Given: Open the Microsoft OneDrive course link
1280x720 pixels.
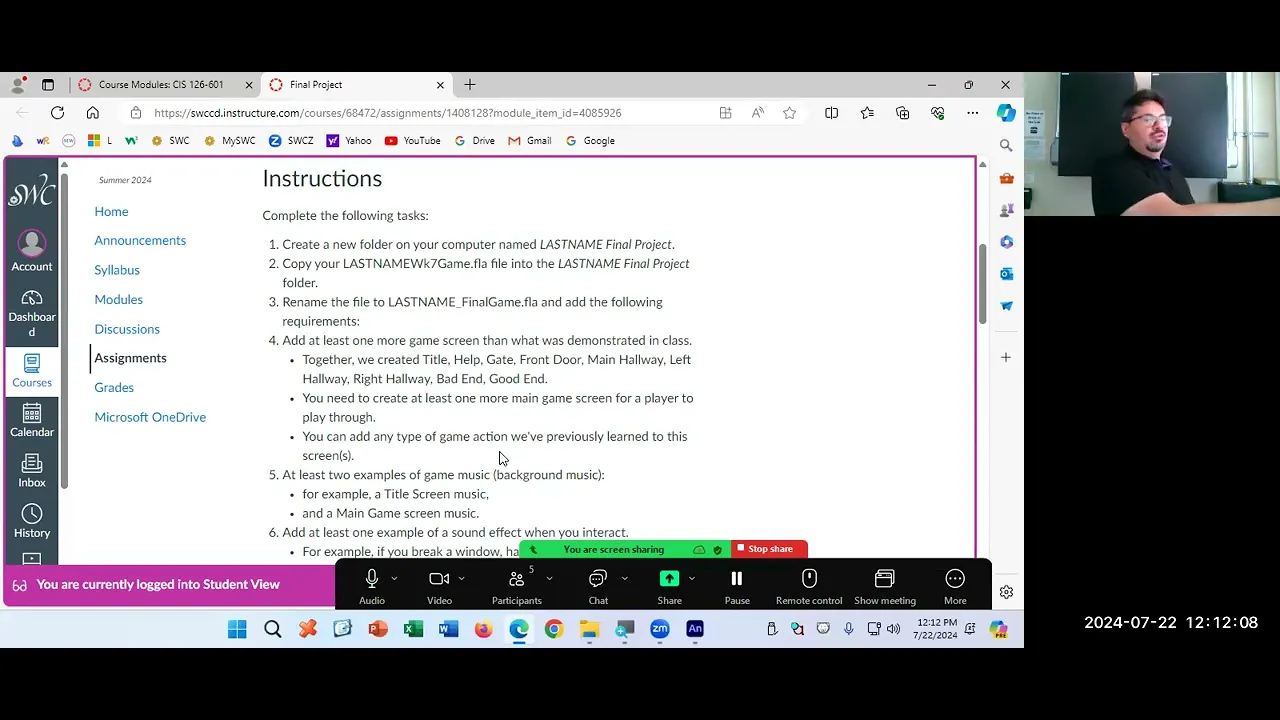Looking at the screenshot, I should click(x=150, y=417).
